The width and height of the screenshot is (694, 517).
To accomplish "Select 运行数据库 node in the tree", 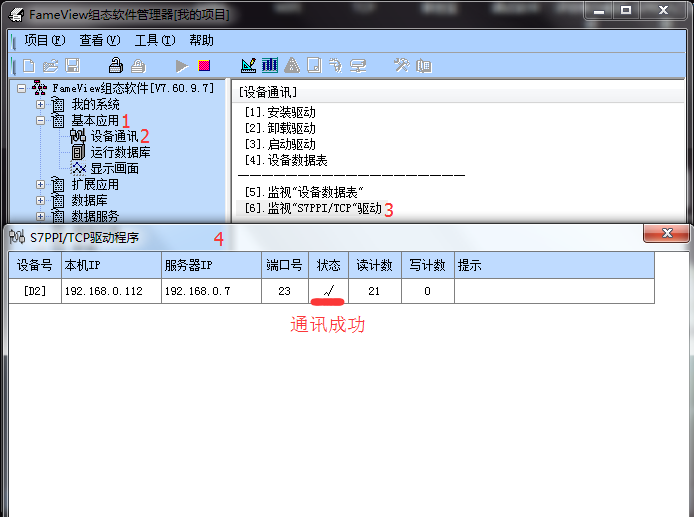I will (x=120, y=152).
